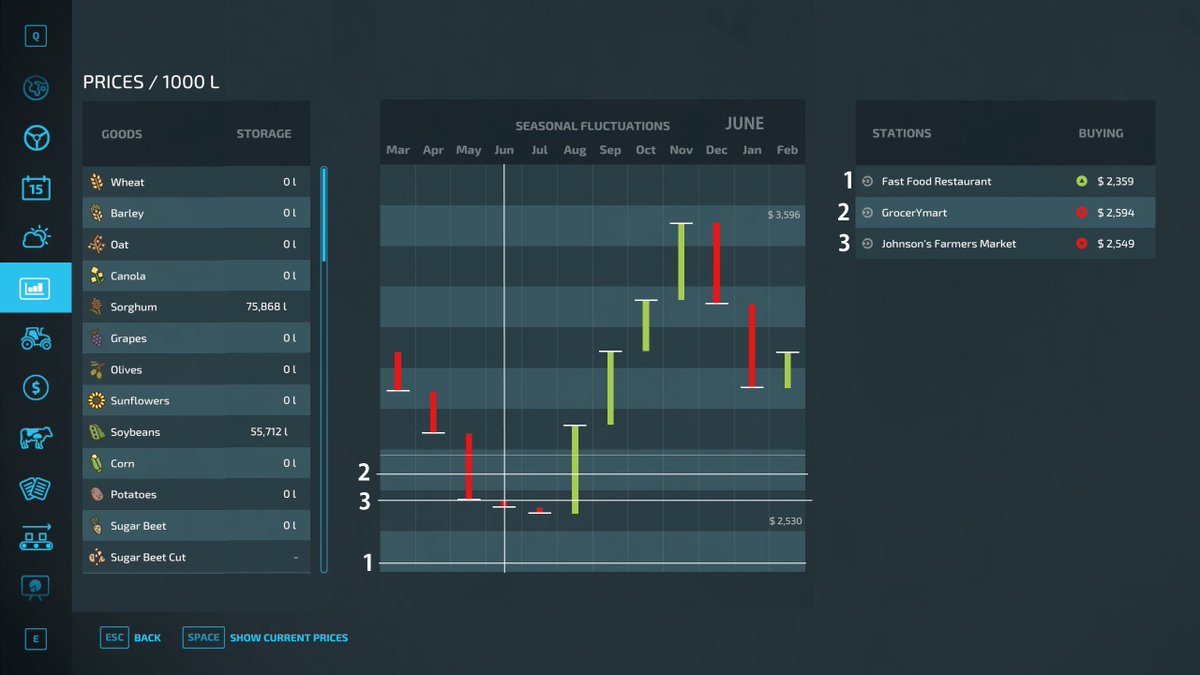Open the weather forecast sidebar icon
The height and width of the screenshot is (675, 1200).
pyautogui.click(x=36, y=237)
